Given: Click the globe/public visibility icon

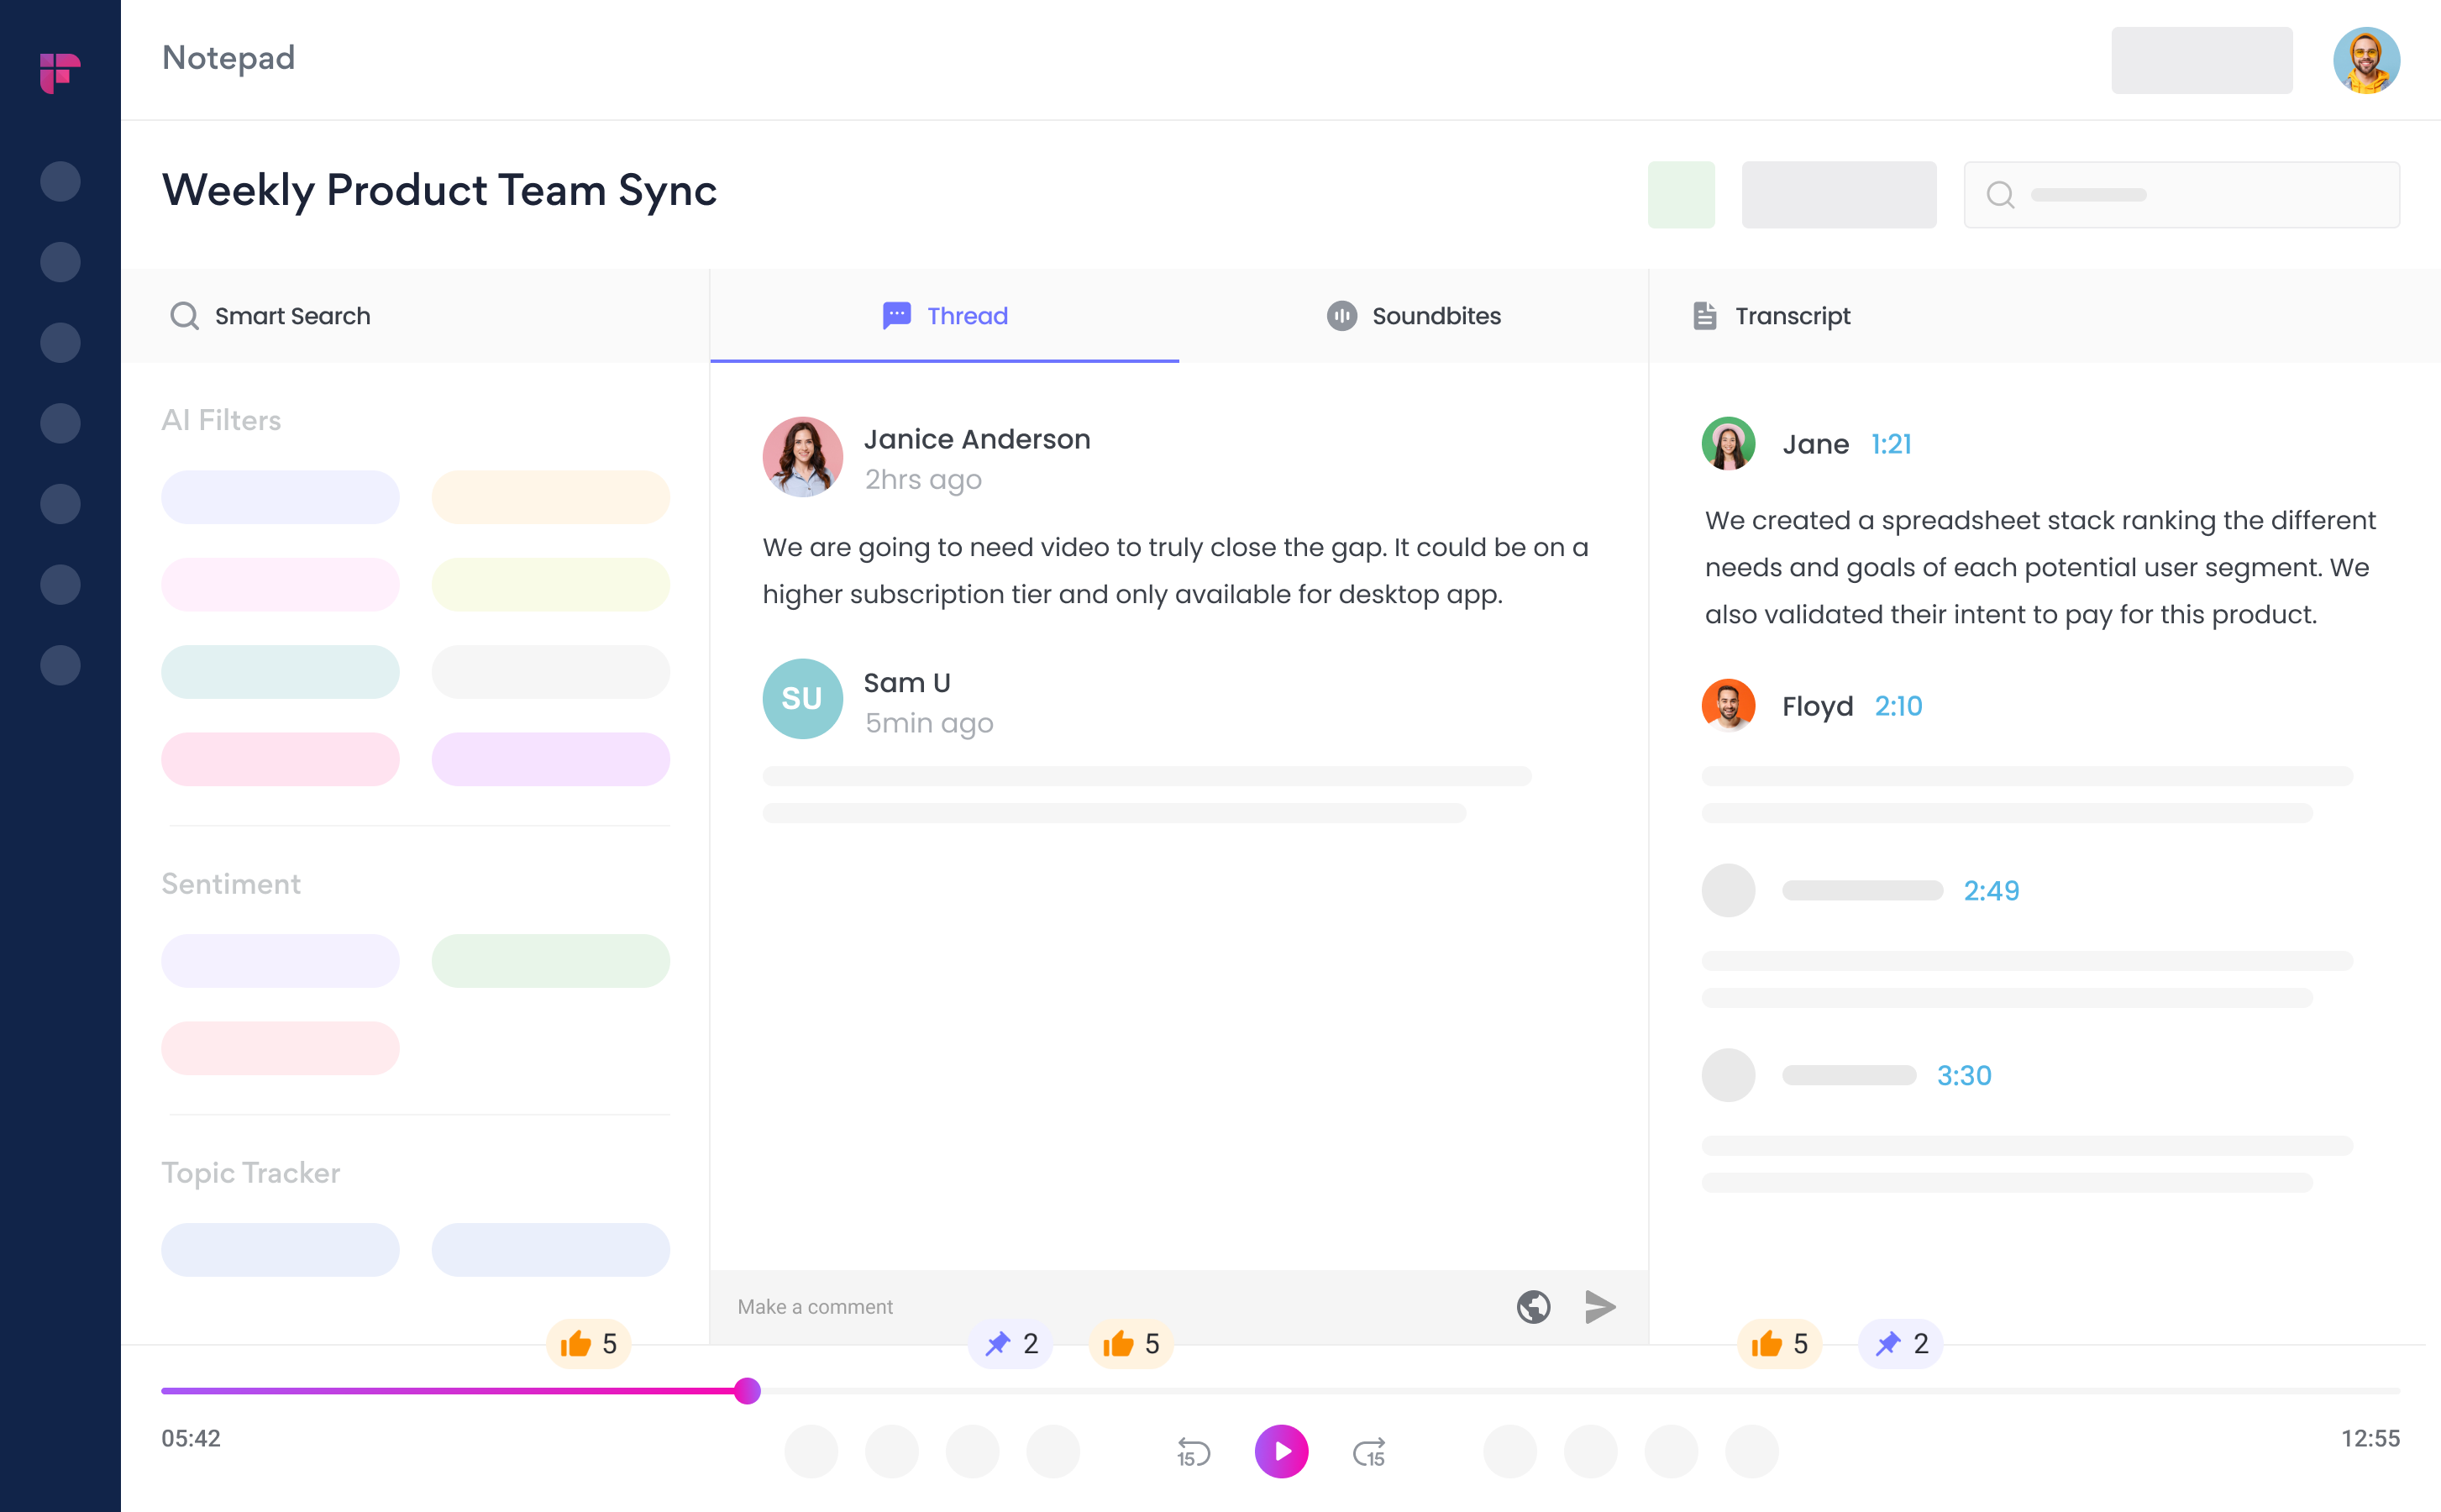Looking at the screenshot, I should (1535, 1306).
